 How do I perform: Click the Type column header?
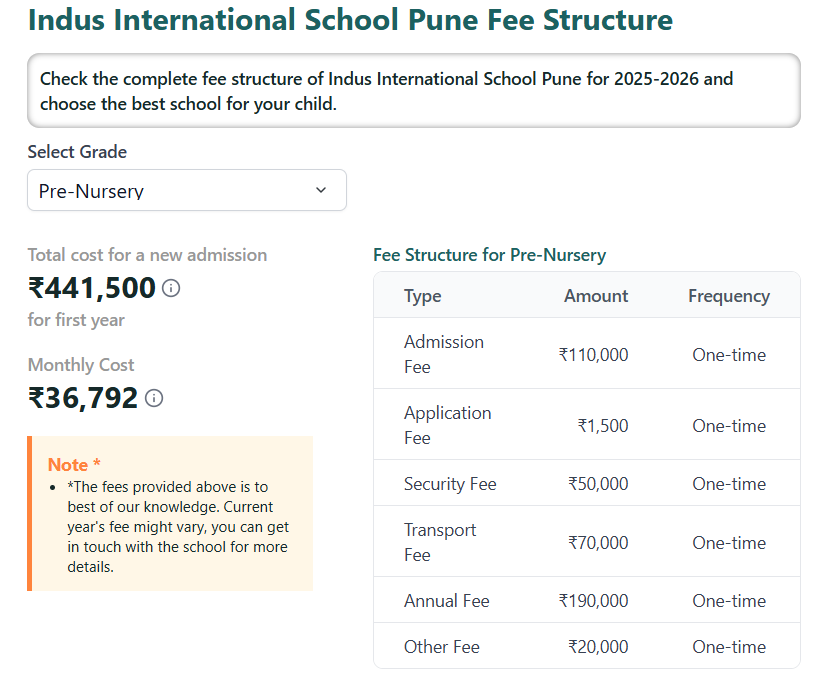coord(422,296)
